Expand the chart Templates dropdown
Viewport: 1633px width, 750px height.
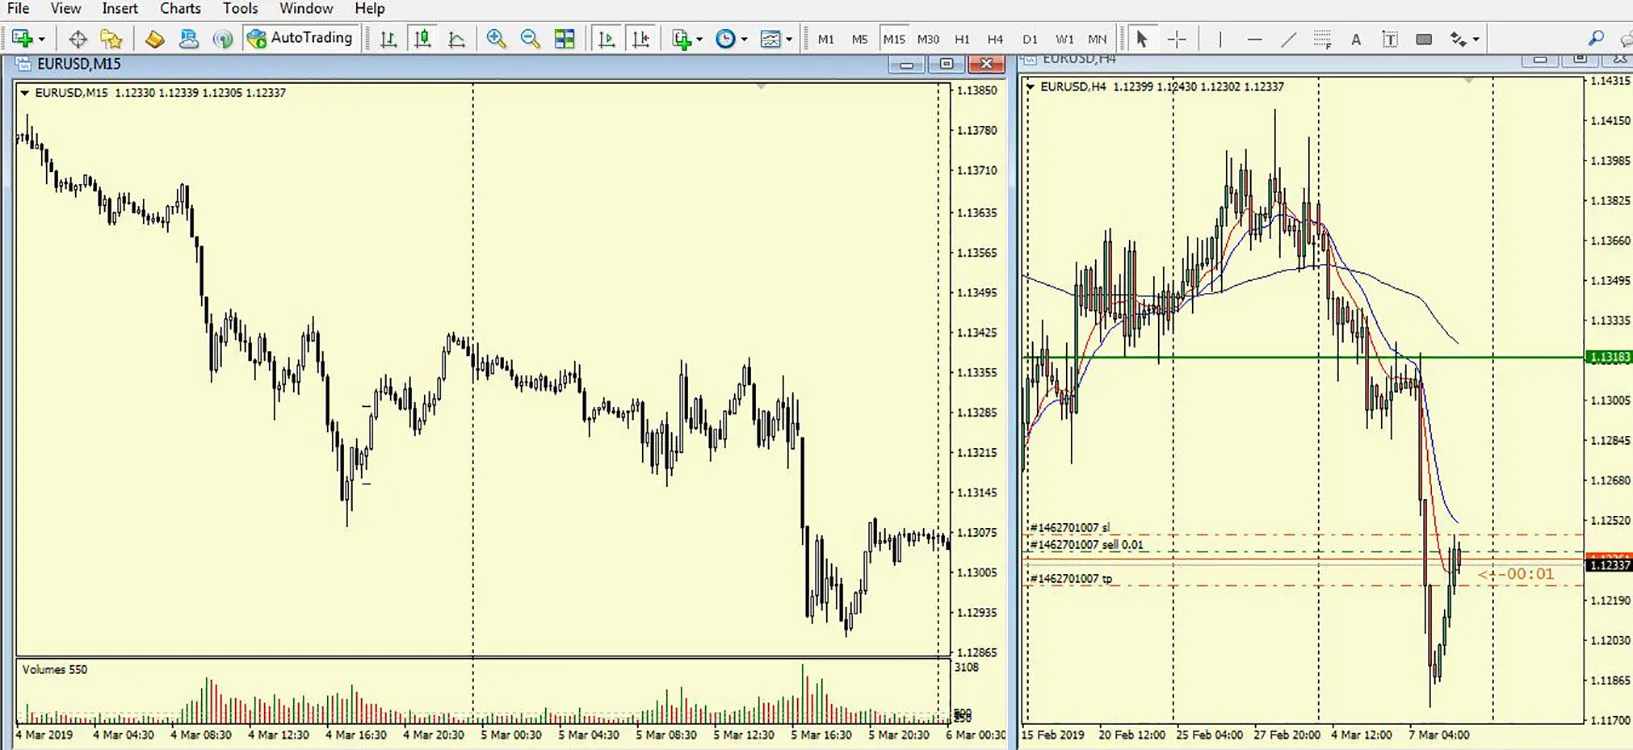[x=789, y=39]
